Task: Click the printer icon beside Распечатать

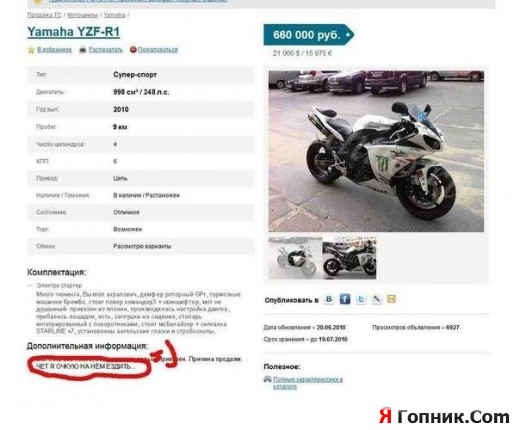Action: point(83,50)
